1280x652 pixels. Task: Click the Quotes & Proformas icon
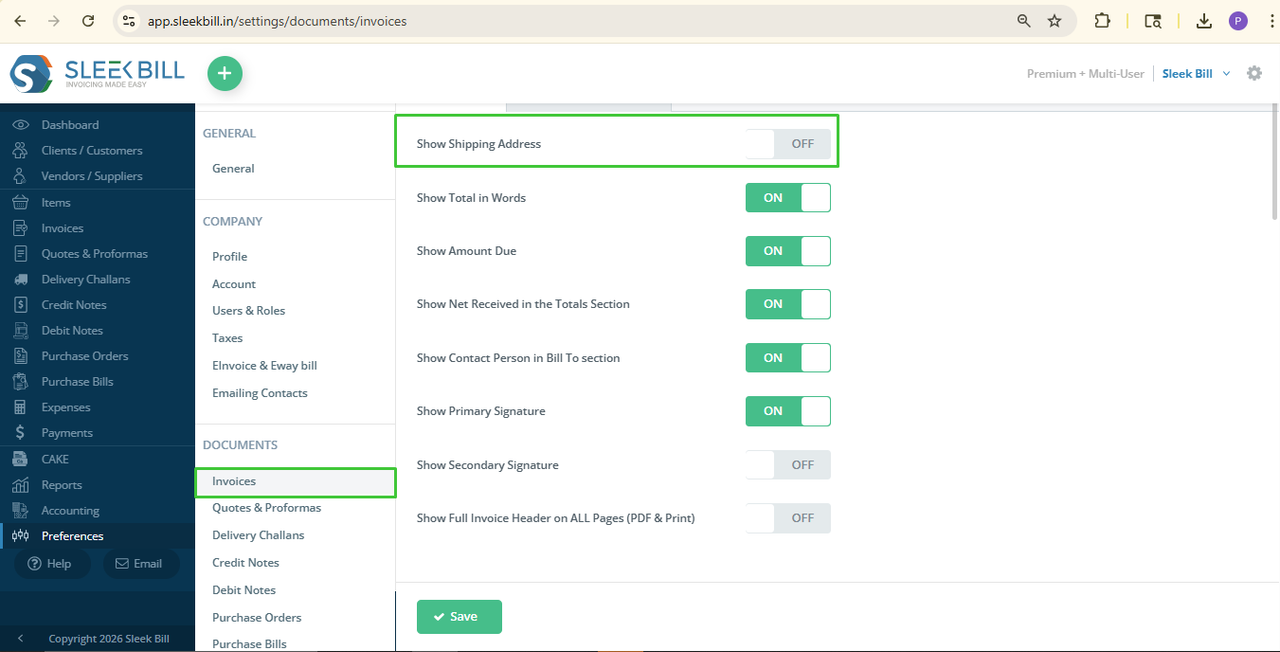(20, 253)
